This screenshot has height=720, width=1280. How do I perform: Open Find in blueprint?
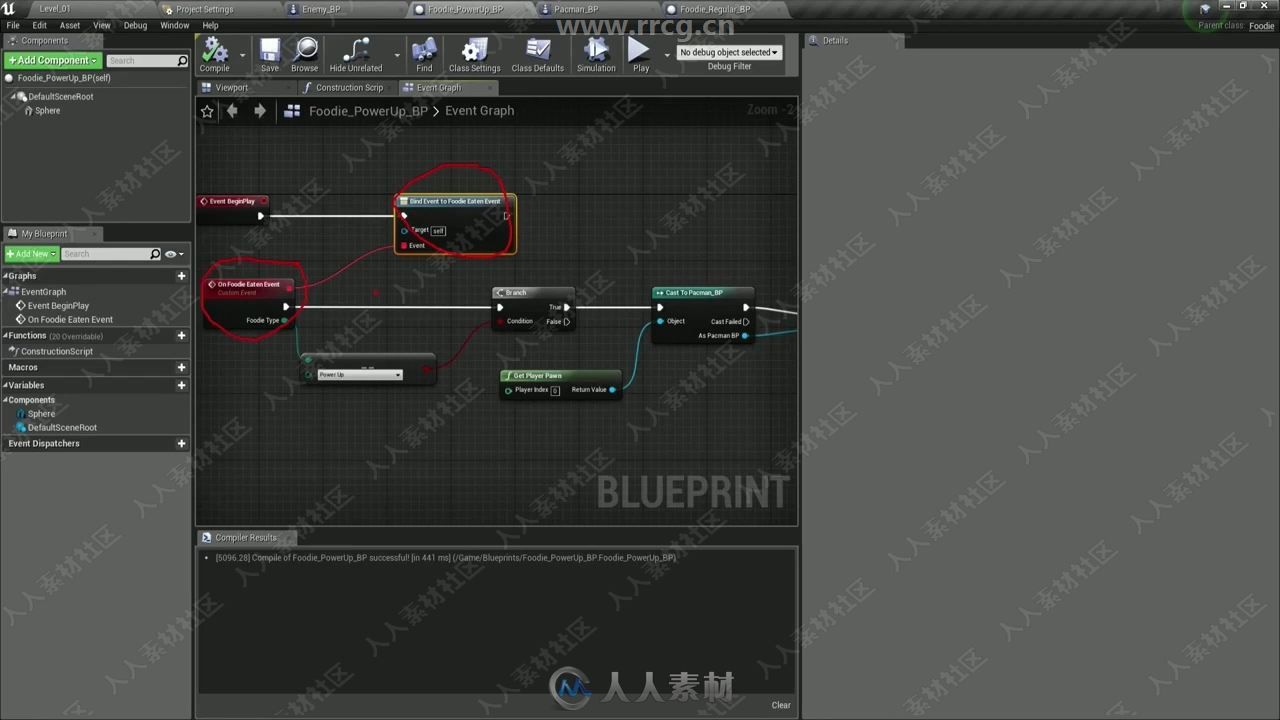pyautogui.click(x=424, y=55)
